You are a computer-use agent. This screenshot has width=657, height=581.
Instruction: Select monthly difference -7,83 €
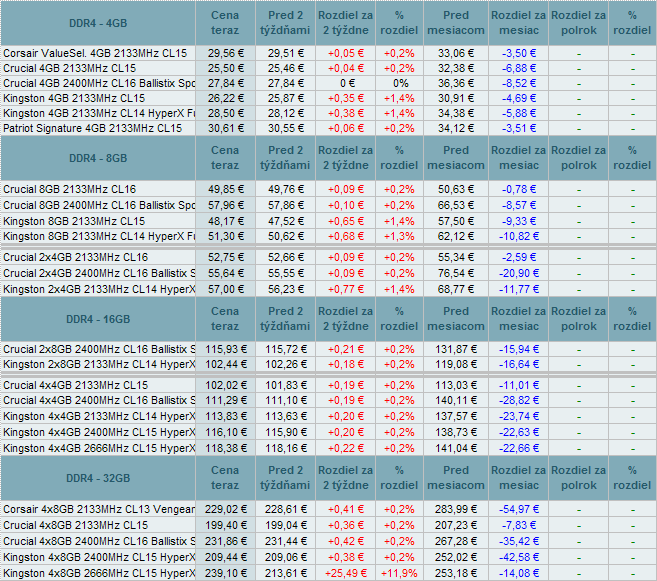pos(519,525)
